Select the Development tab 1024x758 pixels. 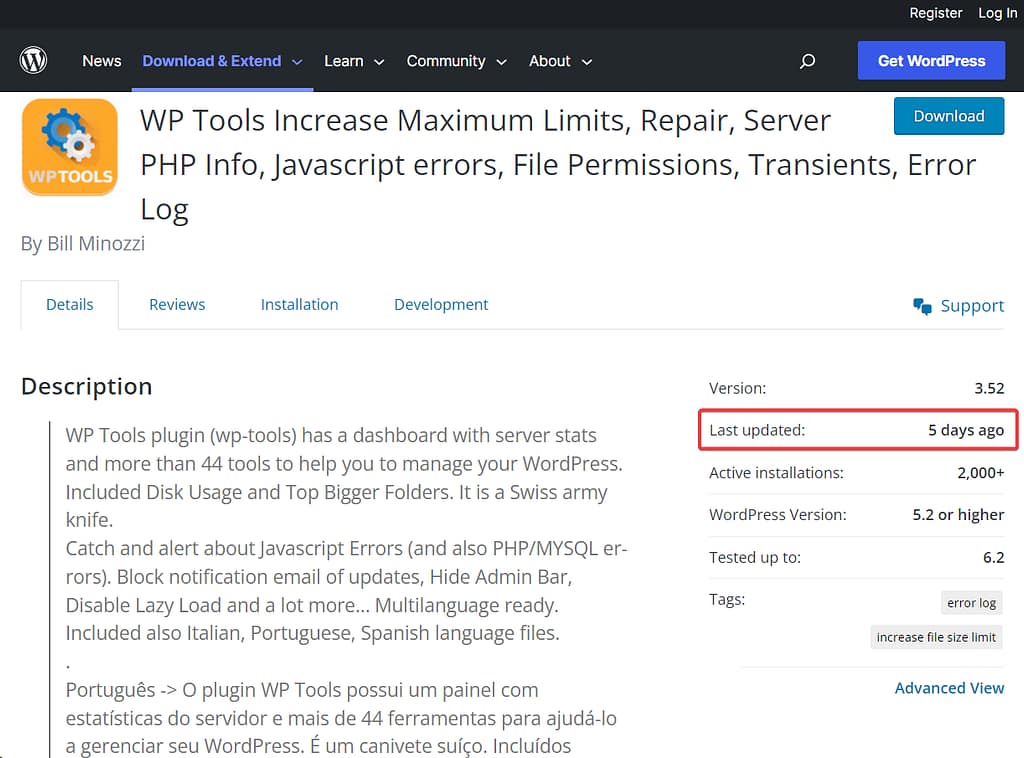440,304
